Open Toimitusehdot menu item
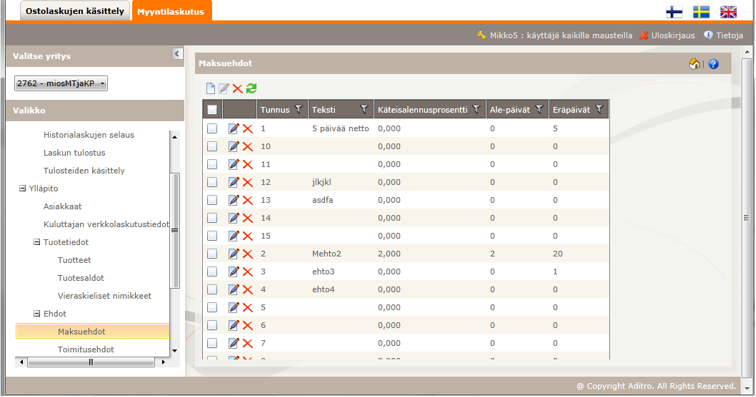Image resolution: width=756 pixels, height=397 pixels. click(x=86, y=349)
